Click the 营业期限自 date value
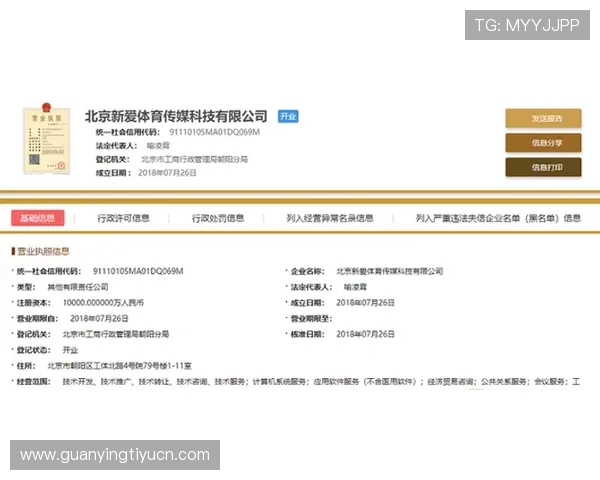Screen dimensions: 600x480 point(99,318)
